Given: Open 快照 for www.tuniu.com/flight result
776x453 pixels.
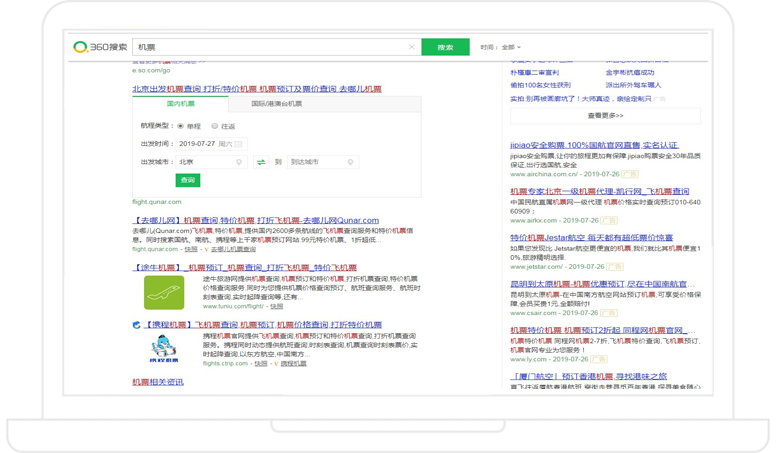Looking at the screenshot, I should (277, 306).
